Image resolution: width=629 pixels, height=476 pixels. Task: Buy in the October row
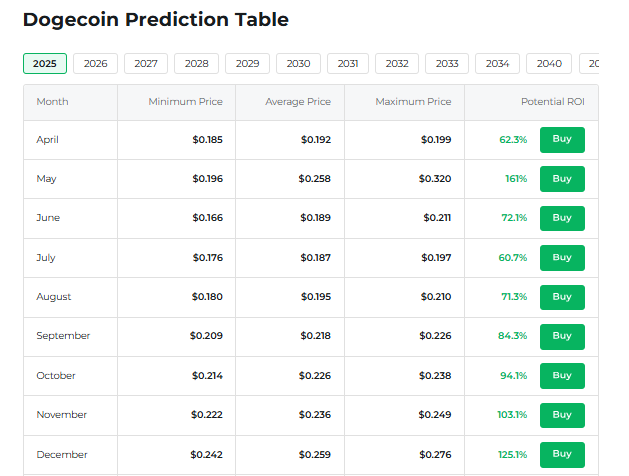pos(562,376)
